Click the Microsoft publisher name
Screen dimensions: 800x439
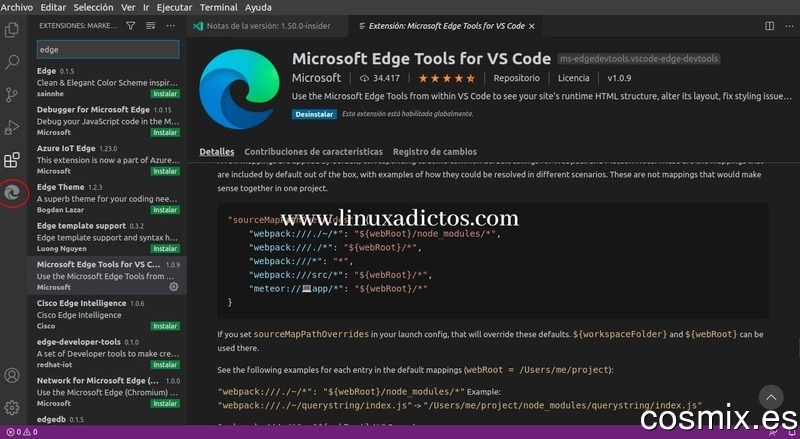pyautogui.click(x=316, y=78)
